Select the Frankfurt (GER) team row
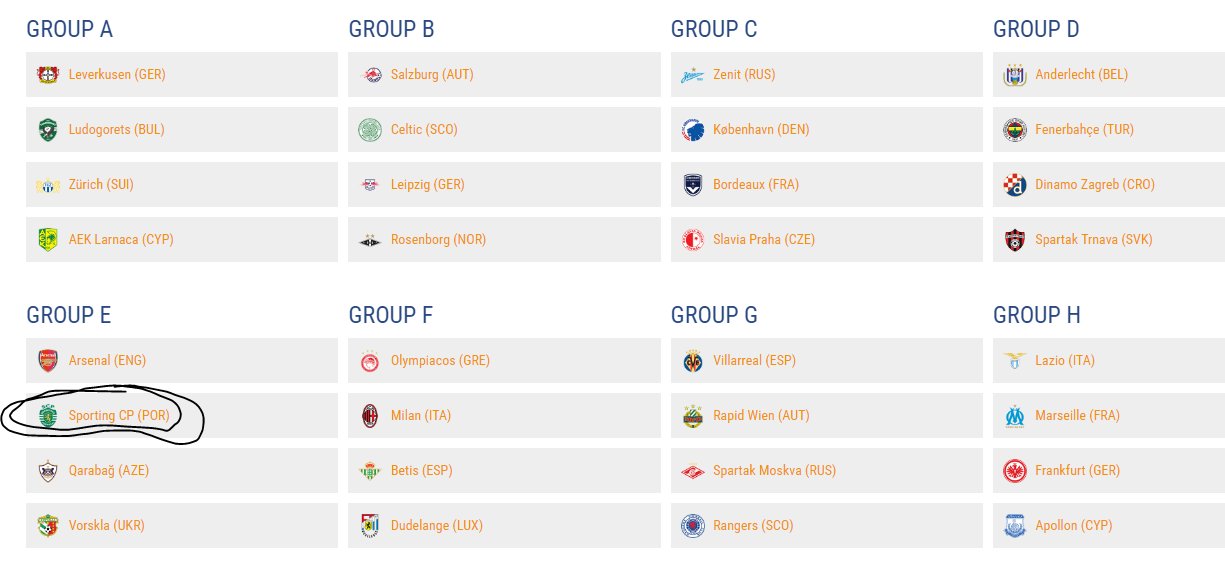Image resolution: width=1225 pixels, height=571 pixels. [1109, 471]
